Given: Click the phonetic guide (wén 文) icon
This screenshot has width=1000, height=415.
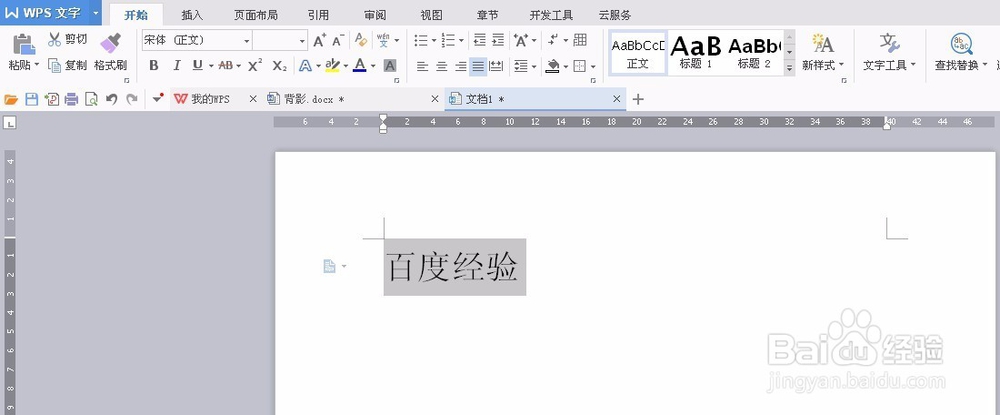Looking at the screenshot, I should (x=383, y=40).
